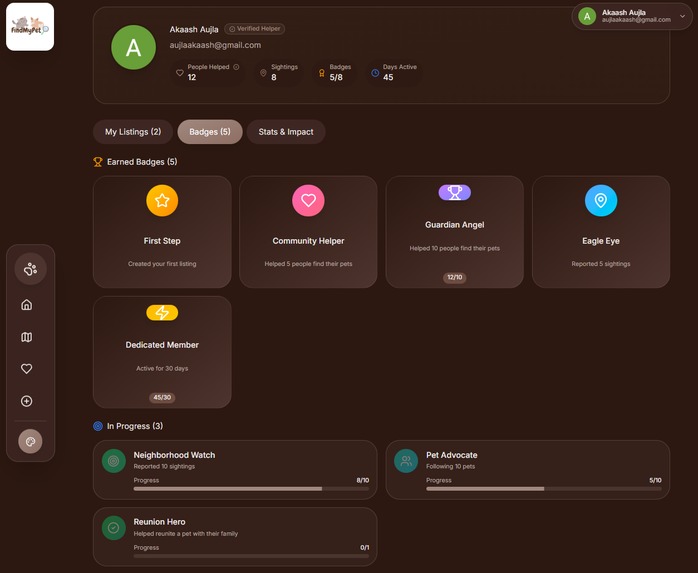Click the First Step badge title
The height and width of the screenshot is (573, 698).
(x=162, y=241)
